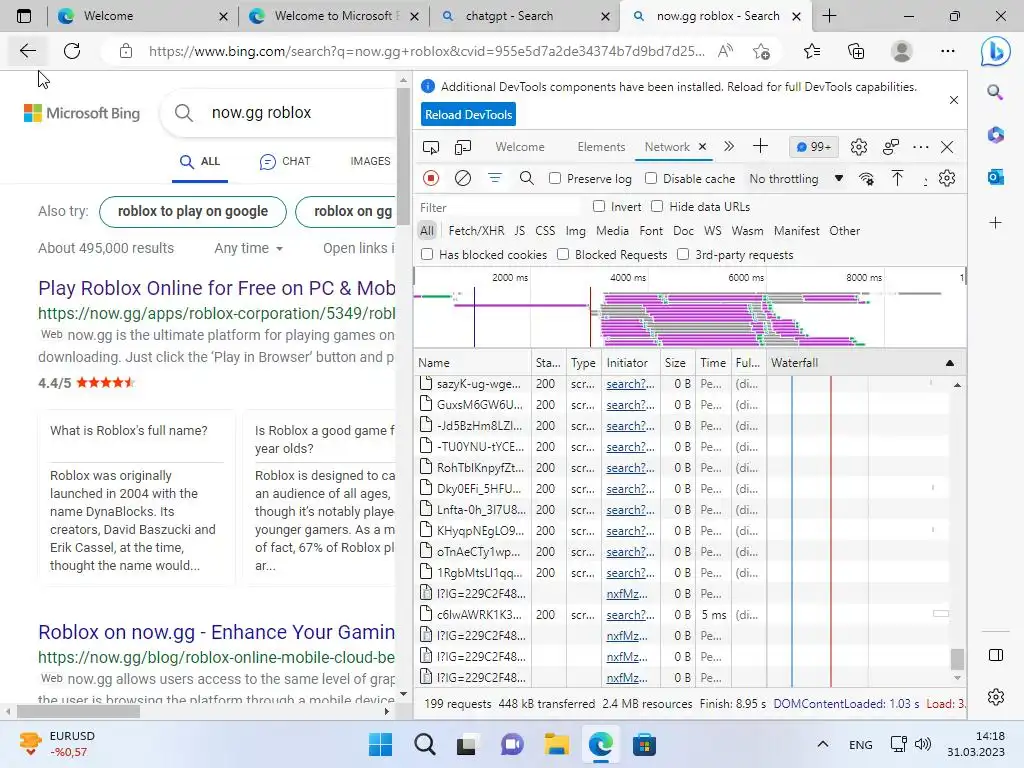This screenshot has height=768, width=1024.
Task: Filter requests by Fetch/XHR
Action: coord(476,231)
